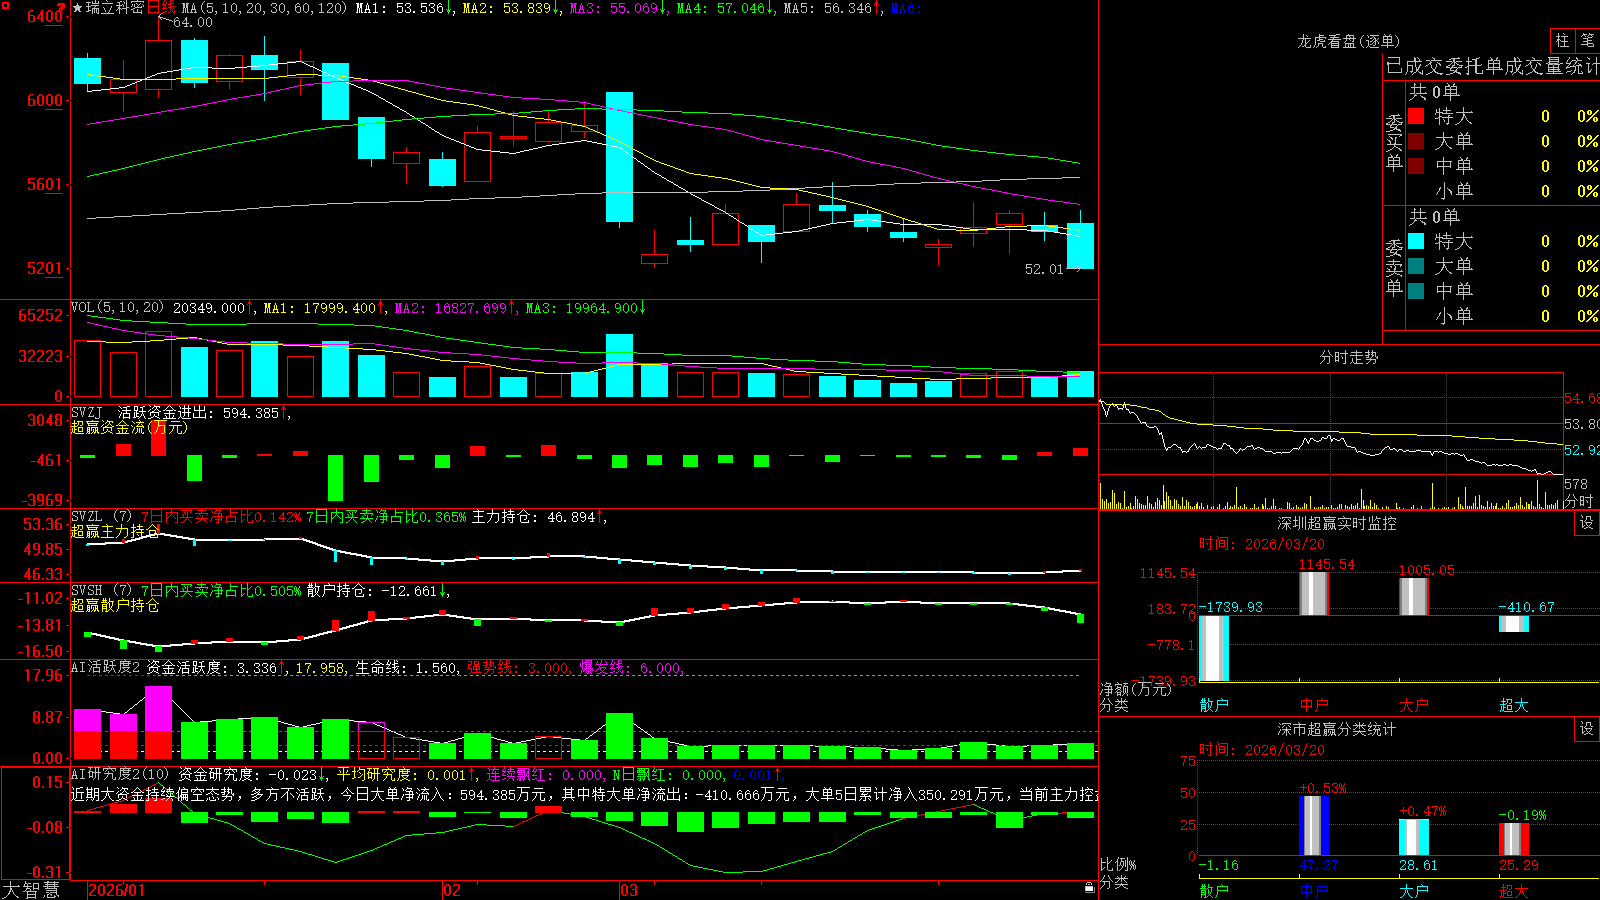Viewport: 1600px width, 900px height.
Task: Click the star icon beside 瑞立科密
Action: 78,8
